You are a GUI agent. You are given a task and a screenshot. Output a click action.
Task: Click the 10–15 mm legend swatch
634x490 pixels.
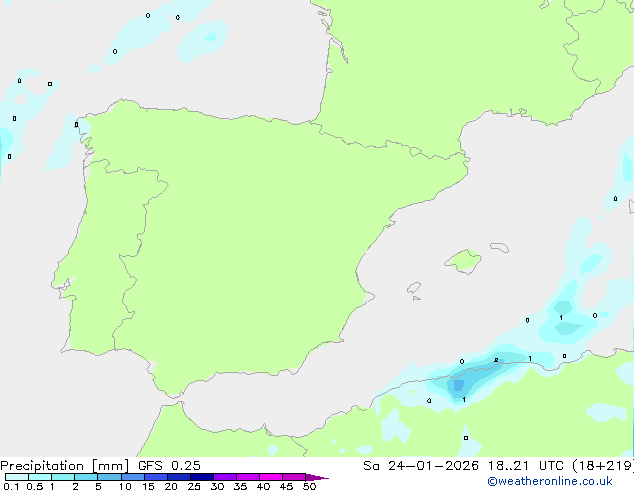[x=133, y=477]
